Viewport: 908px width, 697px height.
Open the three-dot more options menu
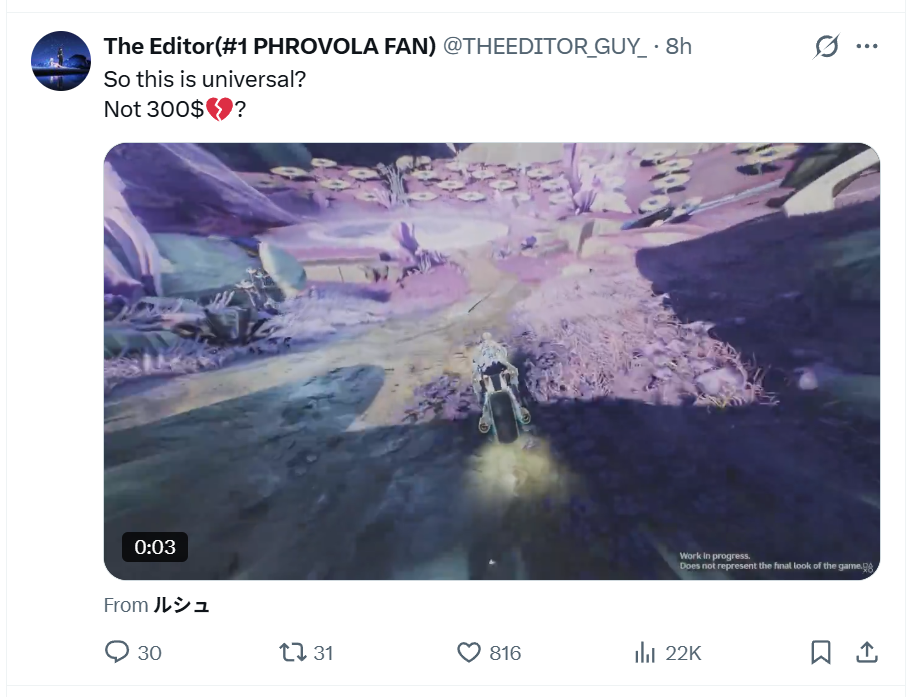[x=867, y=46]
